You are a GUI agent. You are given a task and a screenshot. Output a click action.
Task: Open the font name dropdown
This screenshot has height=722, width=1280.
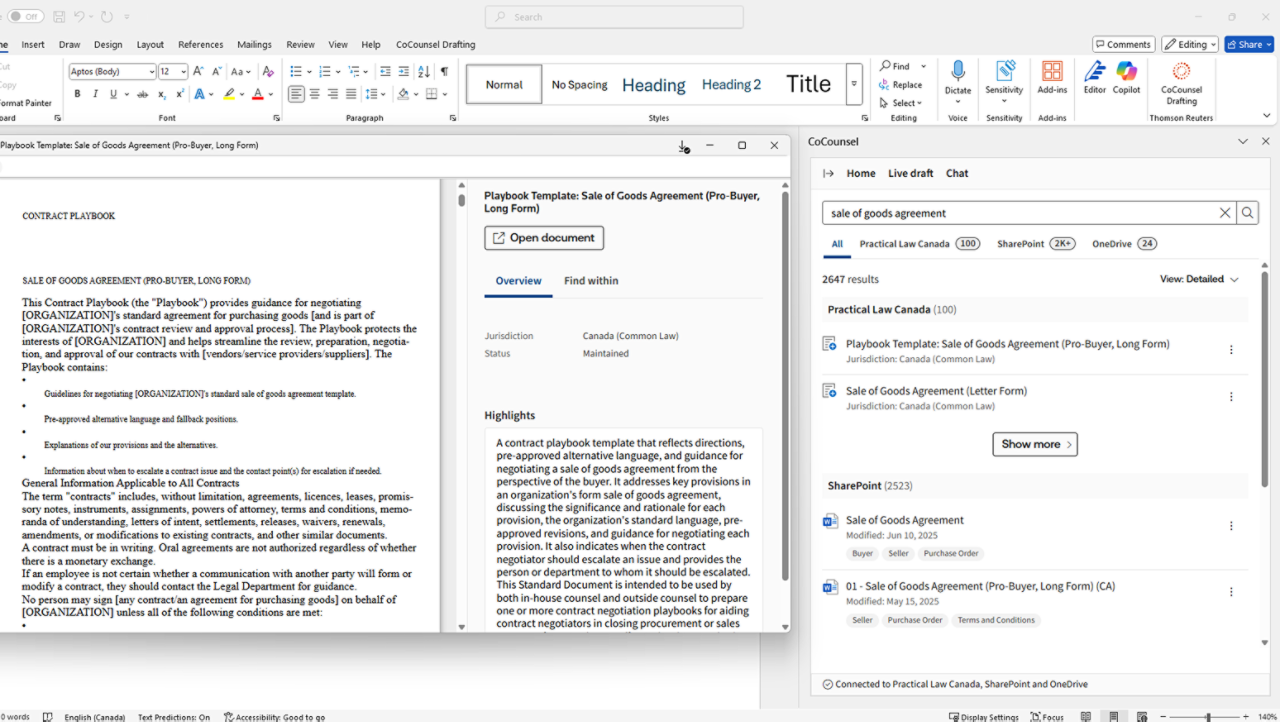[x=151, y=72]
